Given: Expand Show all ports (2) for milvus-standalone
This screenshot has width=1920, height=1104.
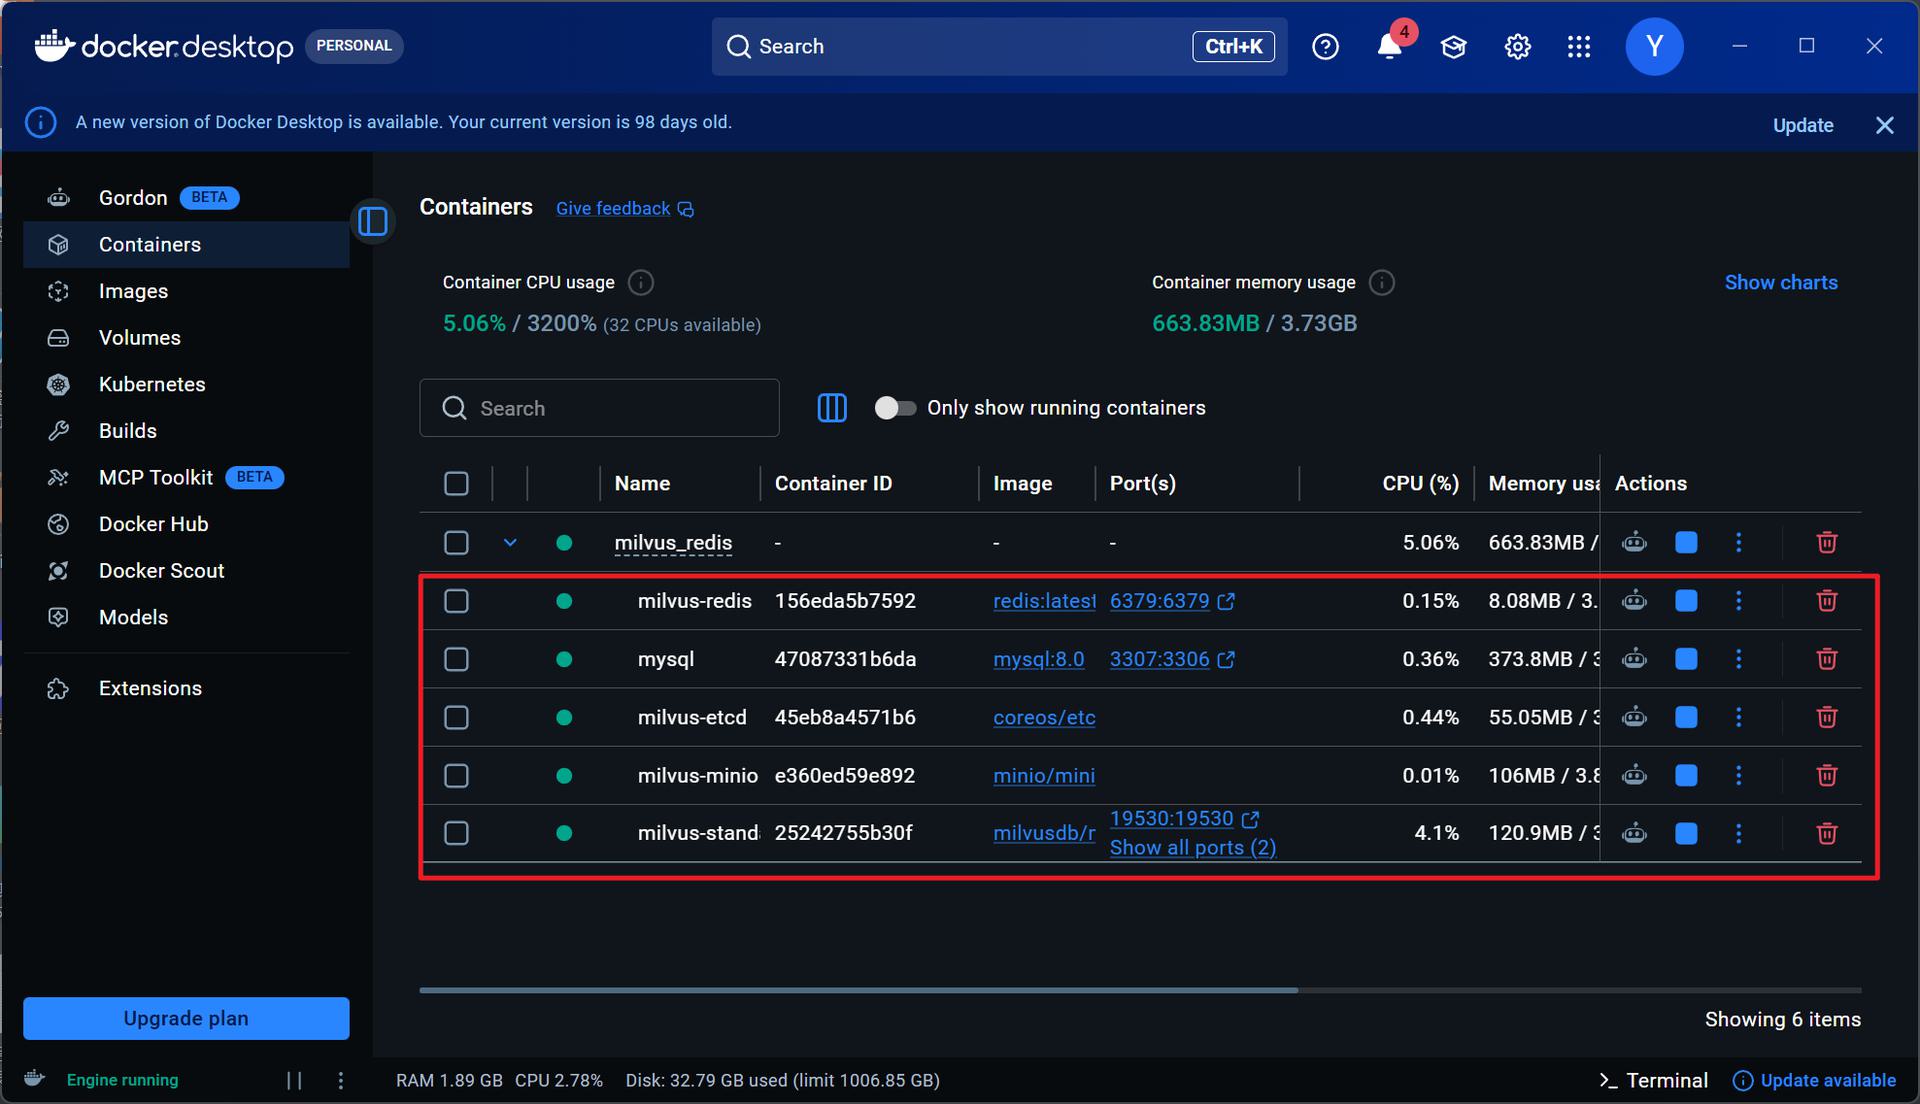Looking at the screenshot, I should coord(1193,848).
